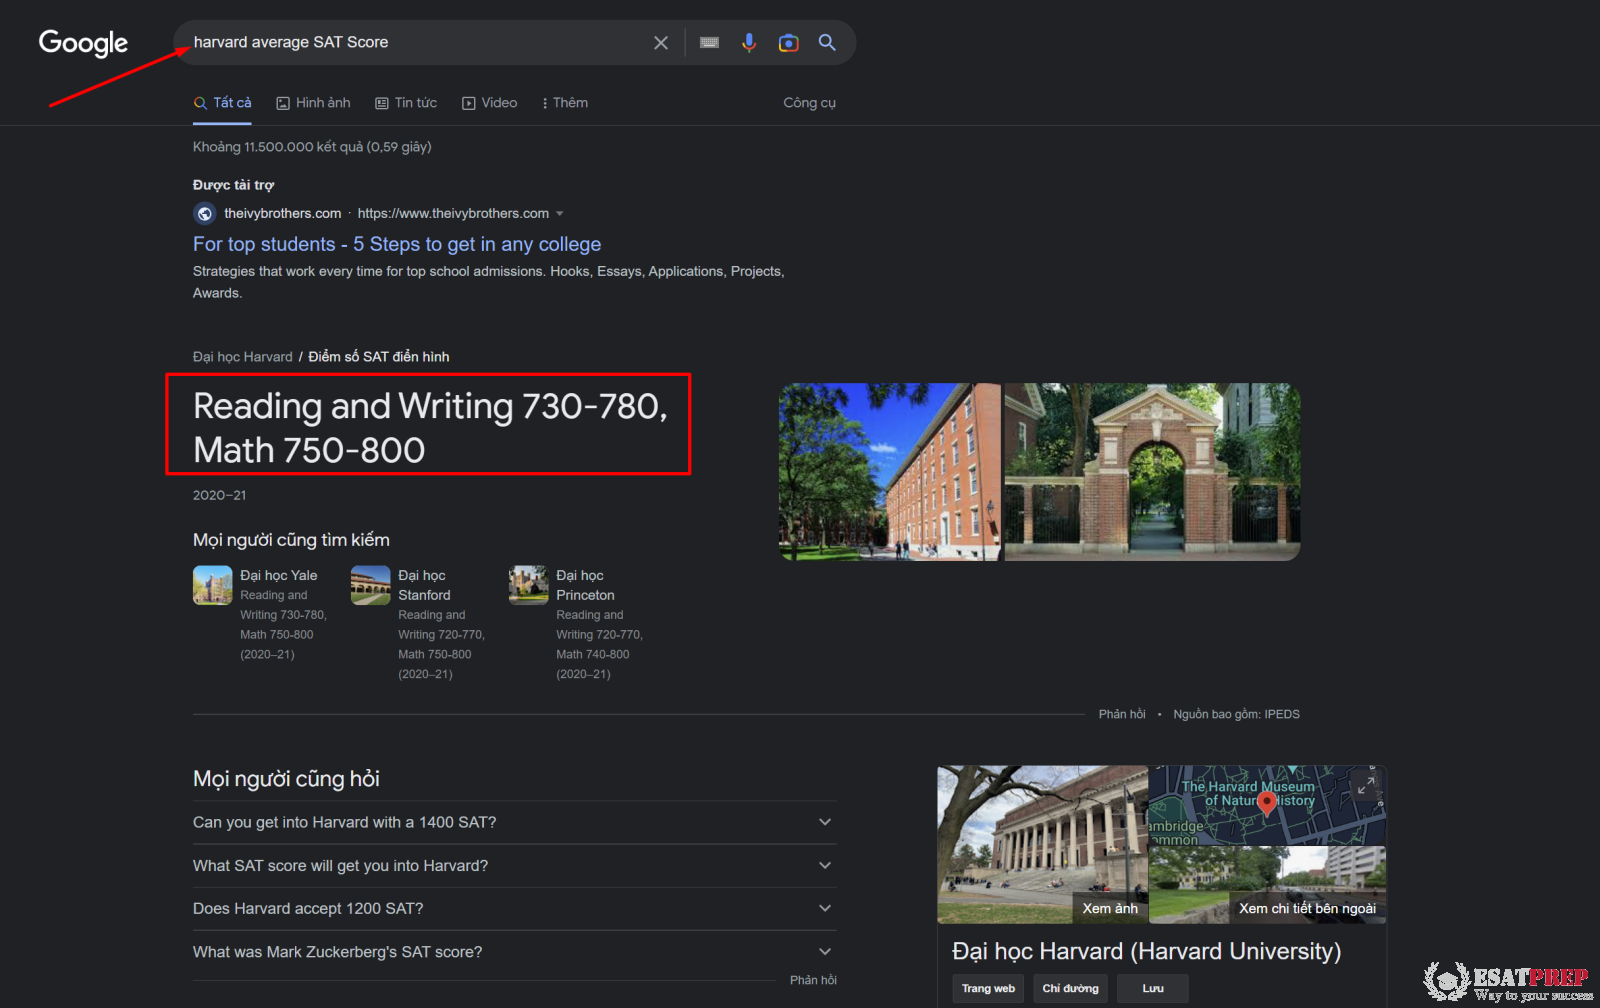Click the red map pin on the map
1600x1008 pixels.
1267,805
